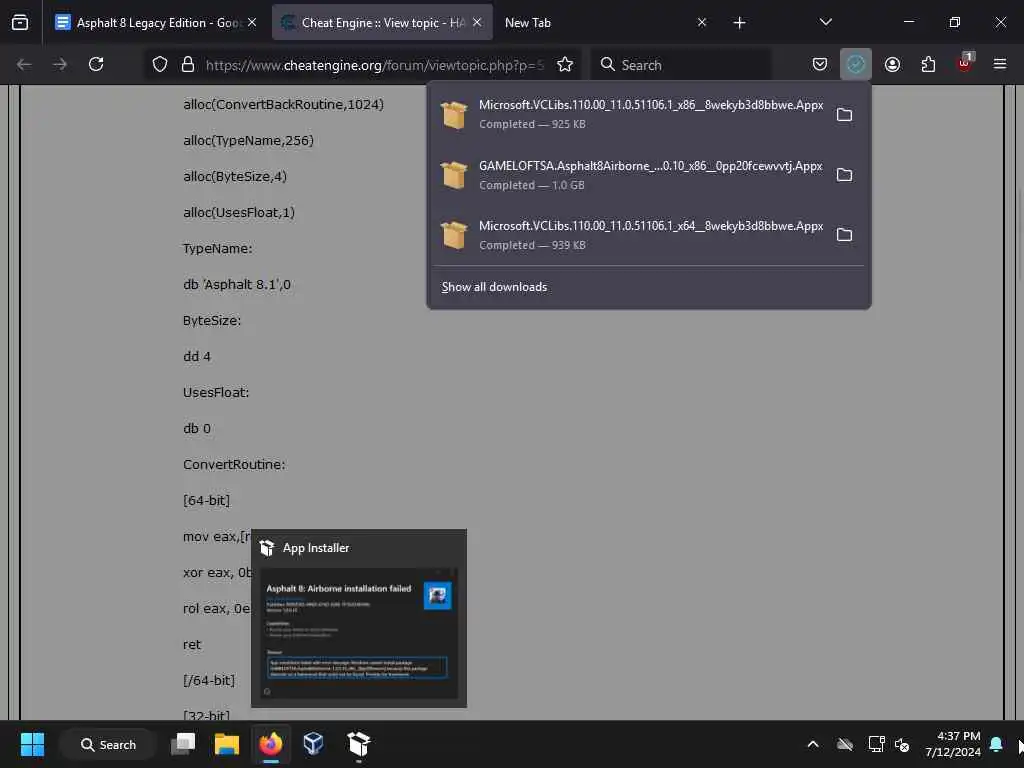Click text alloc(TypeName,256)
This screenshot has height=768, width=1024.
point(248,140)
